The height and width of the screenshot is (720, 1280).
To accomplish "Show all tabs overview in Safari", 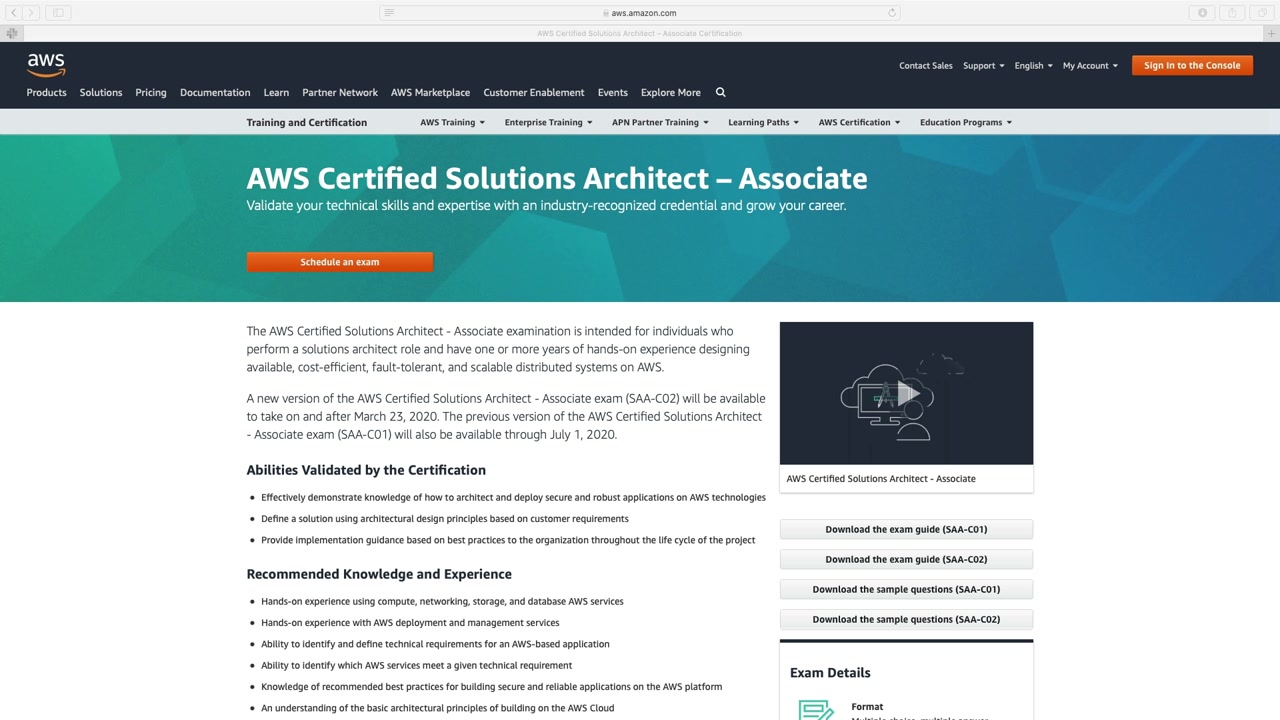I will click(1260, 13).
